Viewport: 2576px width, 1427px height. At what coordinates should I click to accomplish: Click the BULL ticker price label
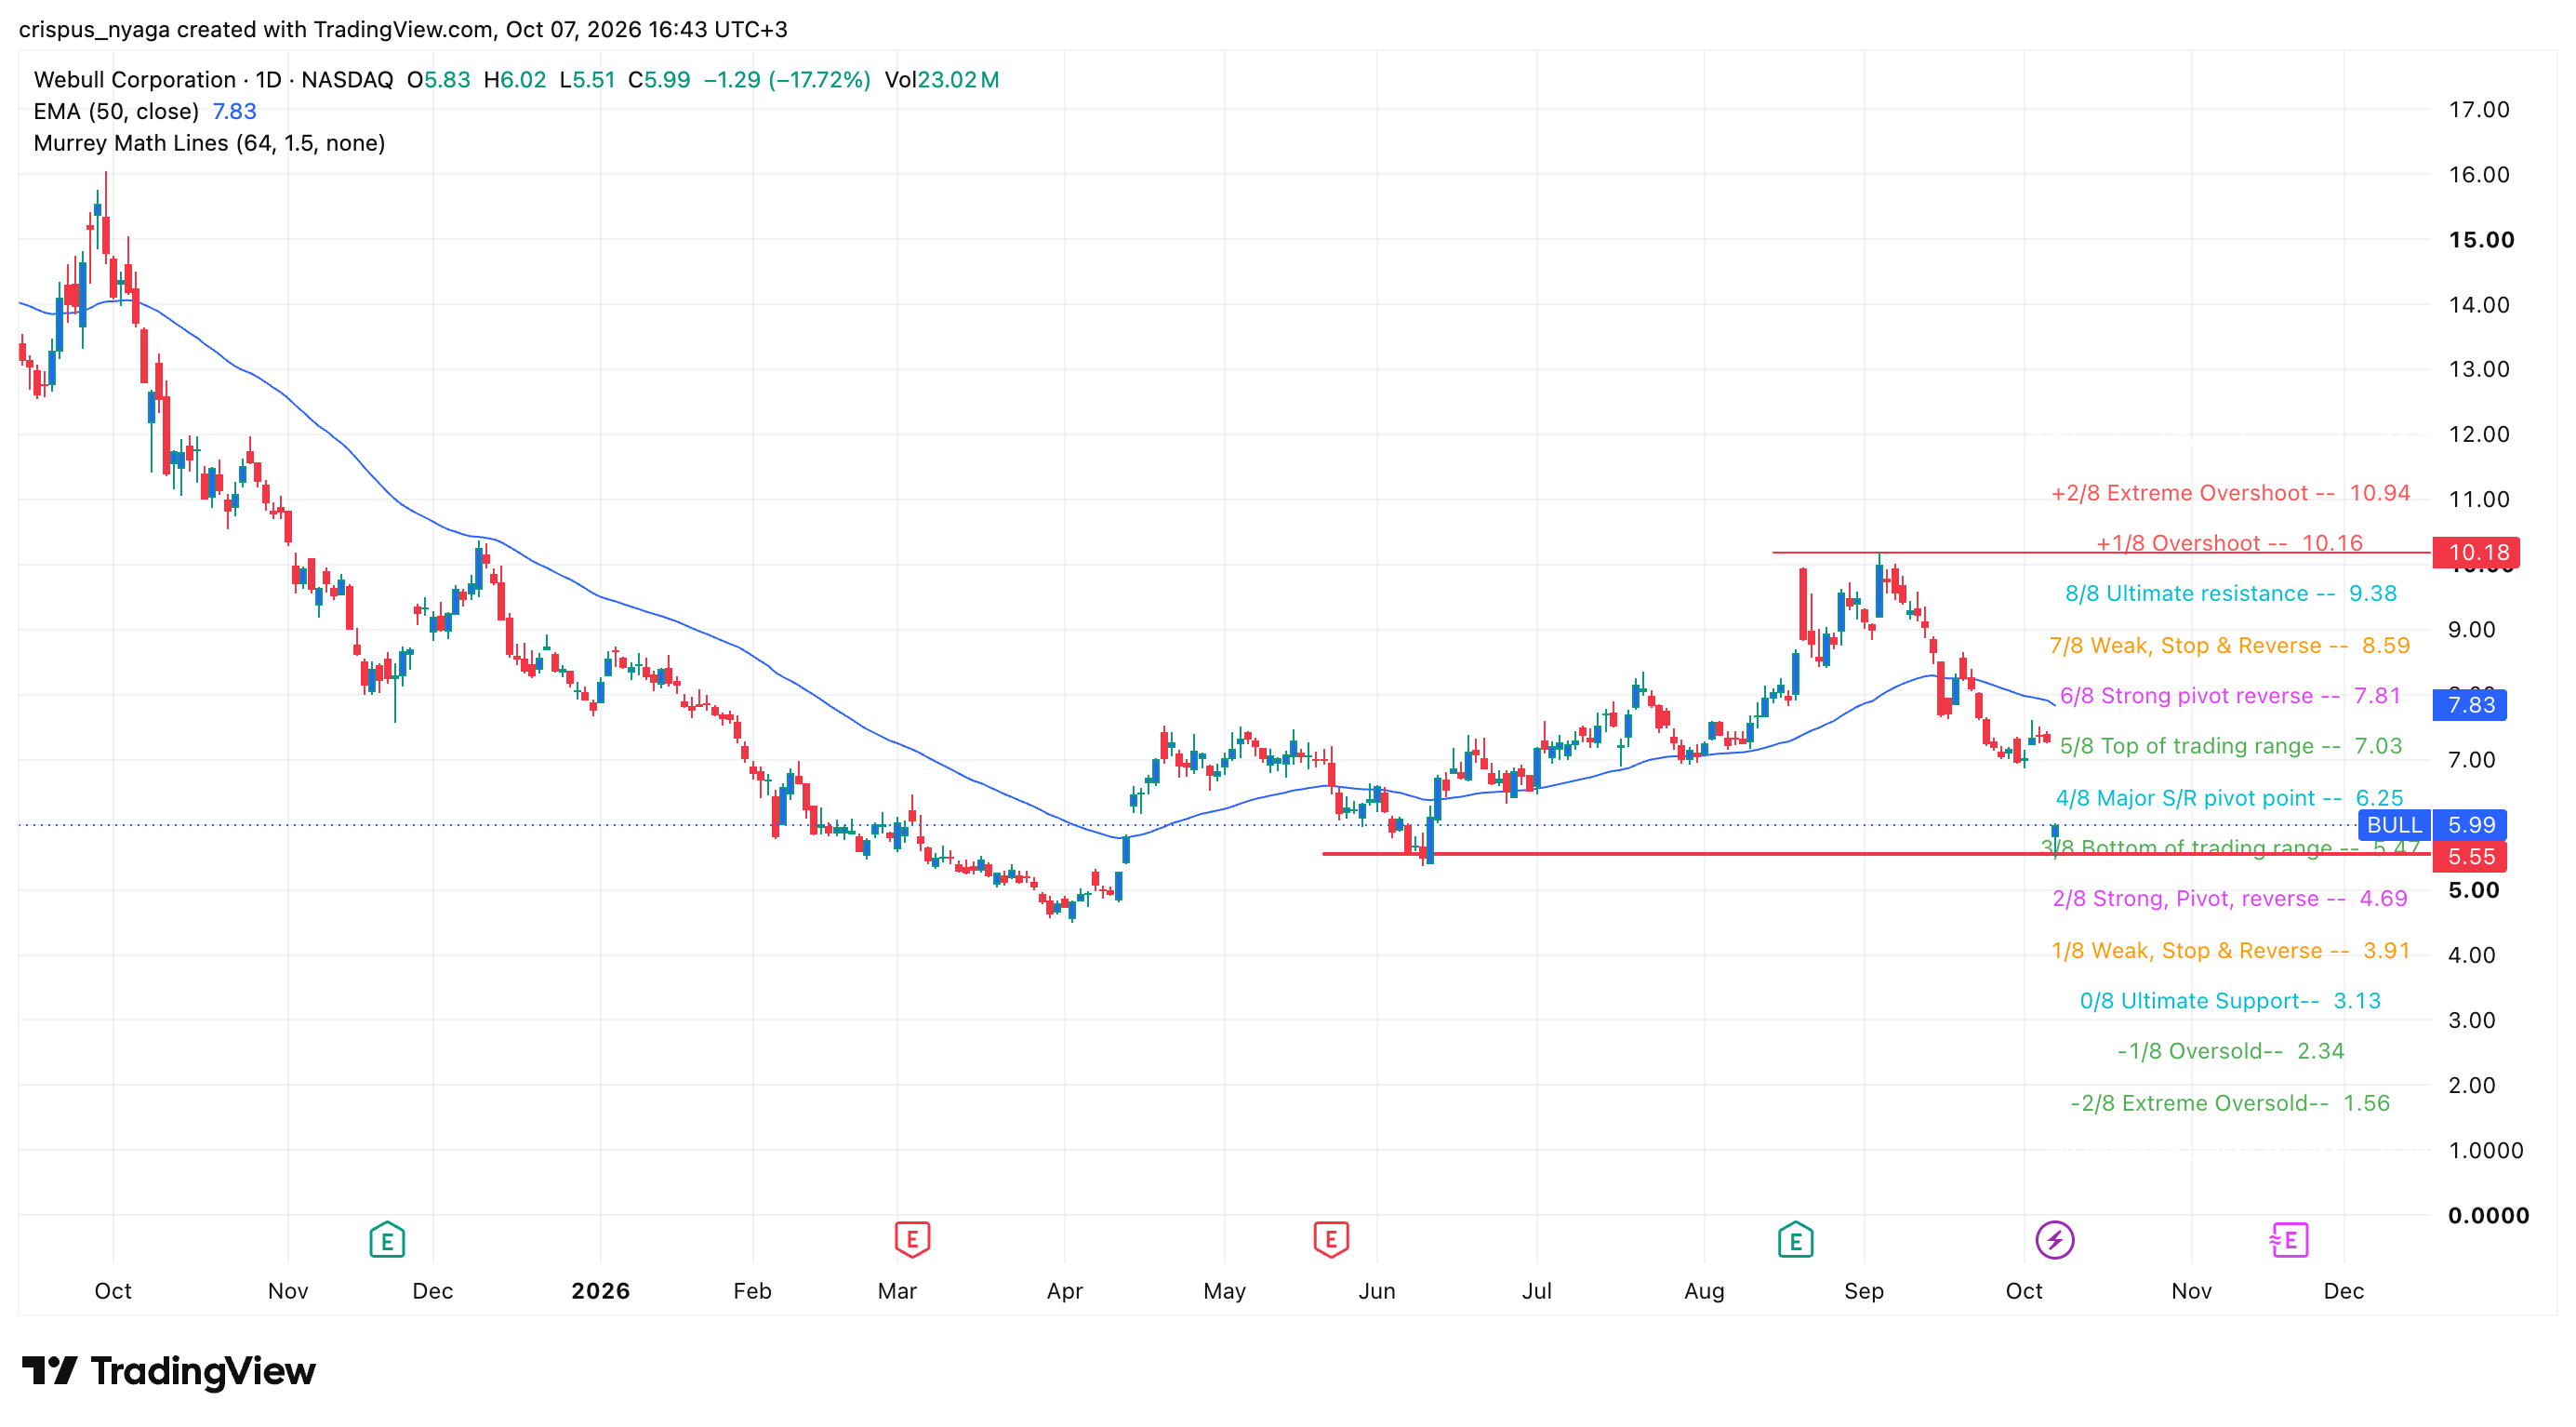pos(2394,825)
